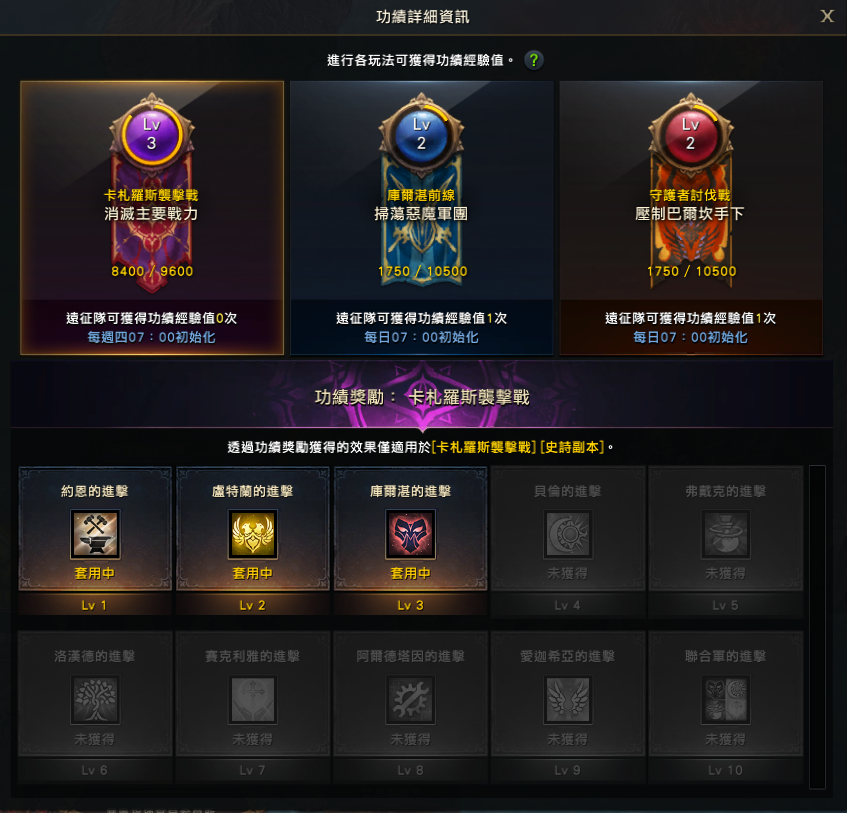Select the 卡札羅斯襲擊戰 purple banner card

[x=152, y=218]
